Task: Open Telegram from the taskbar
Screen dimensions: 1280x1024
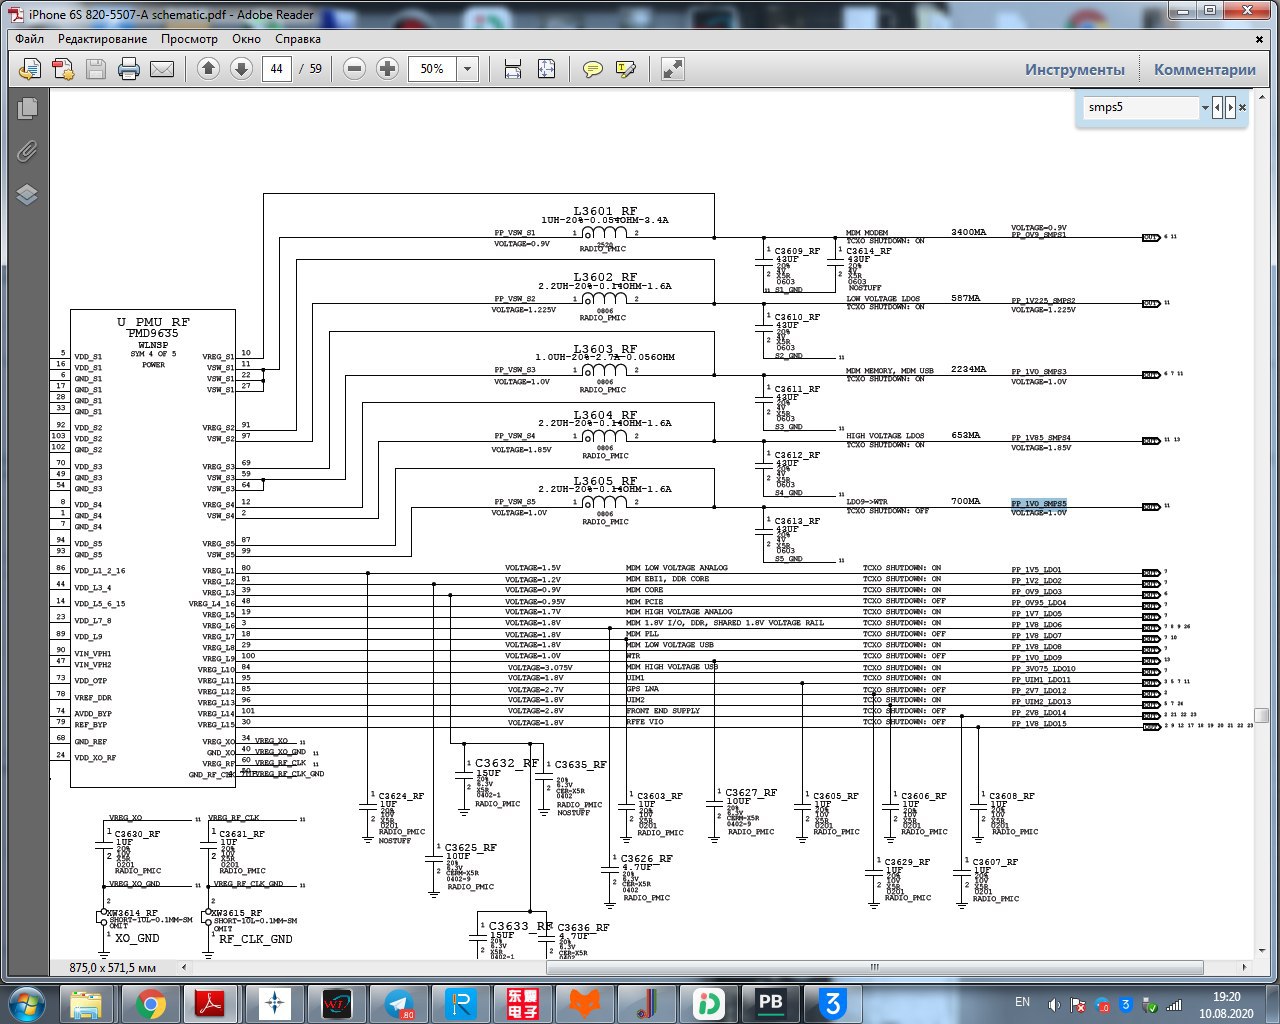Action: point(399,1003)
